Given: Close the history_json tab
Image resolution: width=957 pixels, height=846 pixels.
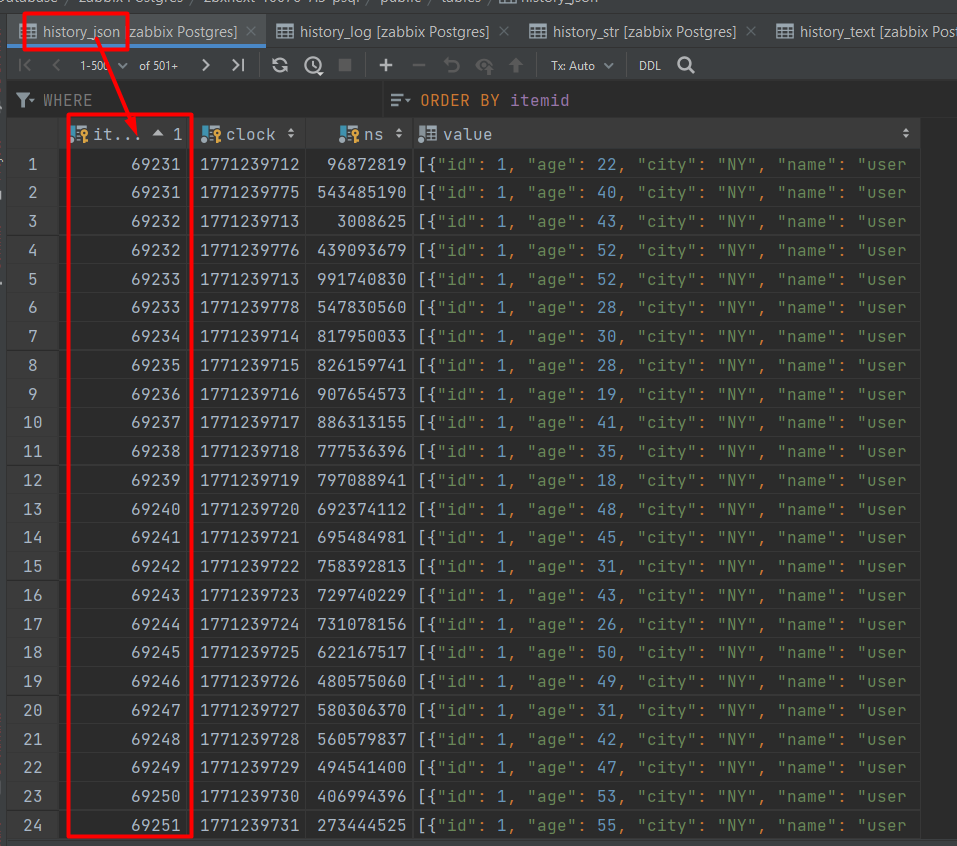Looking at the screenshot, I should (251, 32).
